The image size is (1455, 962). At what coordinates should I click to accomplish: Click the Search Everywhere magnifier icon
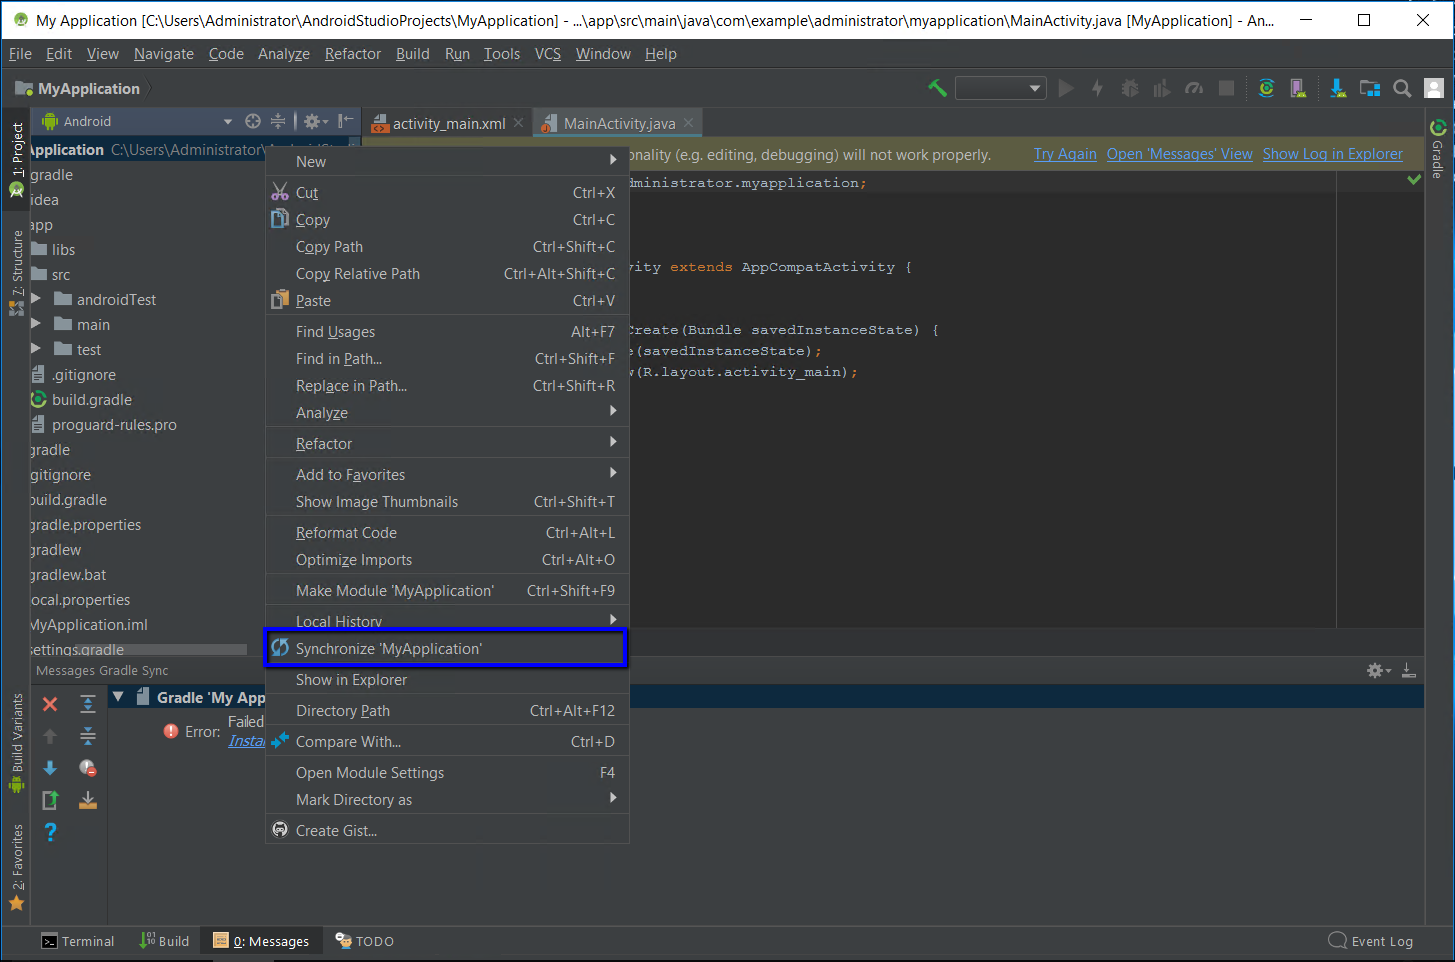tap(1402, 88)
